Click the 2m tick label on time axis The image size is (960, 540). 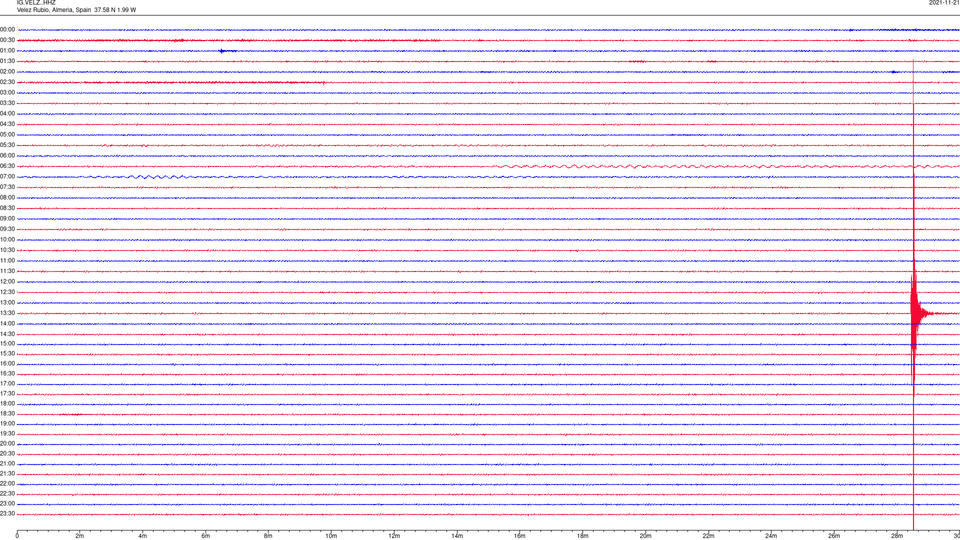[x=80, y=536]
